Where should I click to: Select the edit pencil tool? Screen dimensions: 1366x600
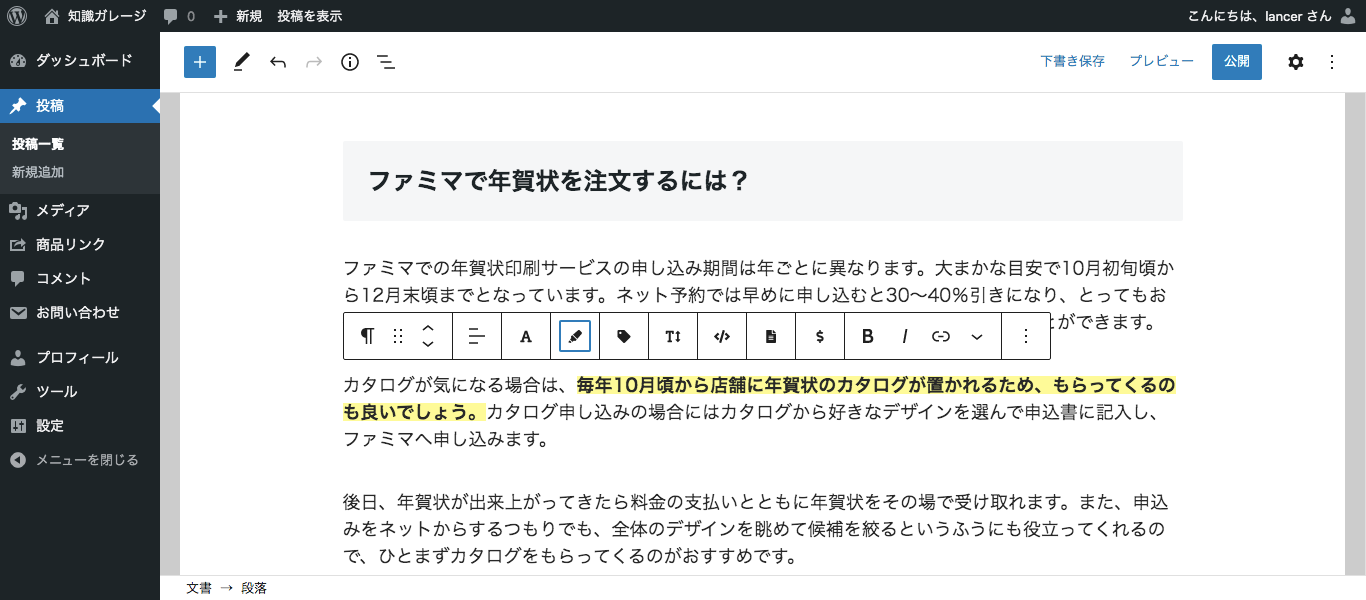pos(241,62)
